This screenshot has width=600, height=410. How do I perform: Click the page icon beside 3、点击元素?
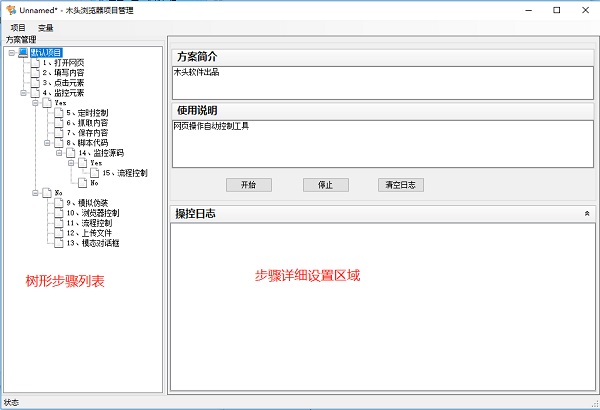(35, 83)
